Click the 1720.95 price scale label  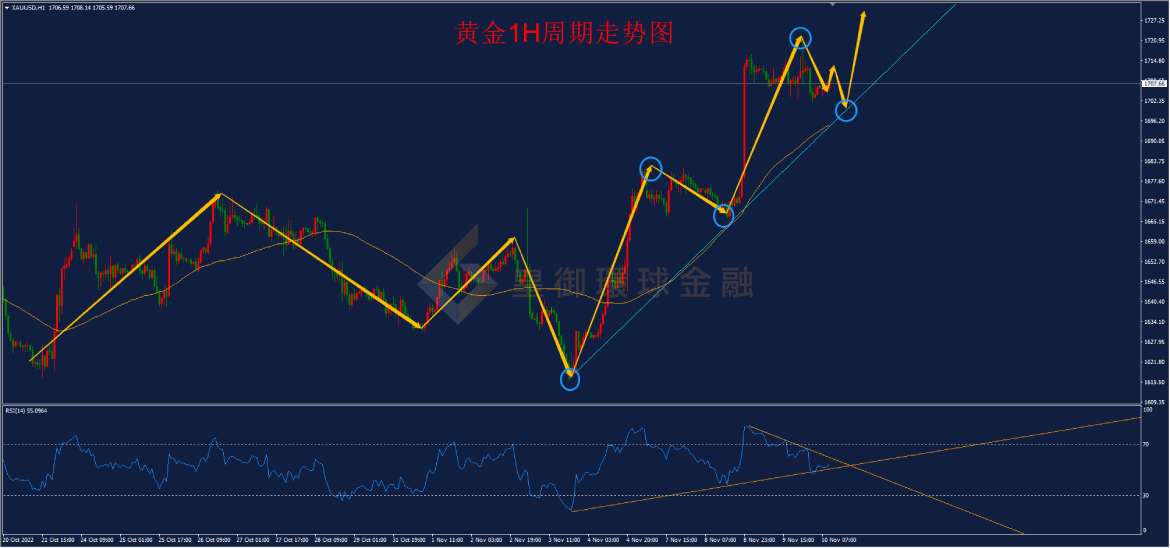pyautogui.click(x=1154, y=40)
